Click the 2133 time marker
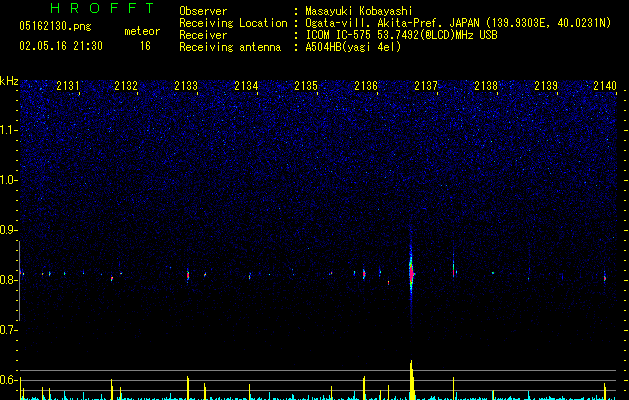Viewport: 629px width, 400px height. 186,86
